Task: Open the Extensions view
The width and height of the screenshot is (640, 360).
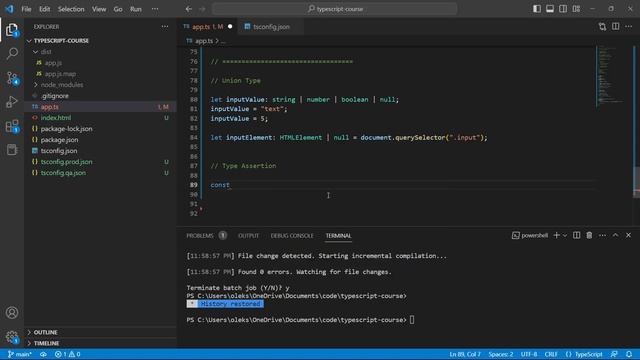Action: tap(12, 126)
